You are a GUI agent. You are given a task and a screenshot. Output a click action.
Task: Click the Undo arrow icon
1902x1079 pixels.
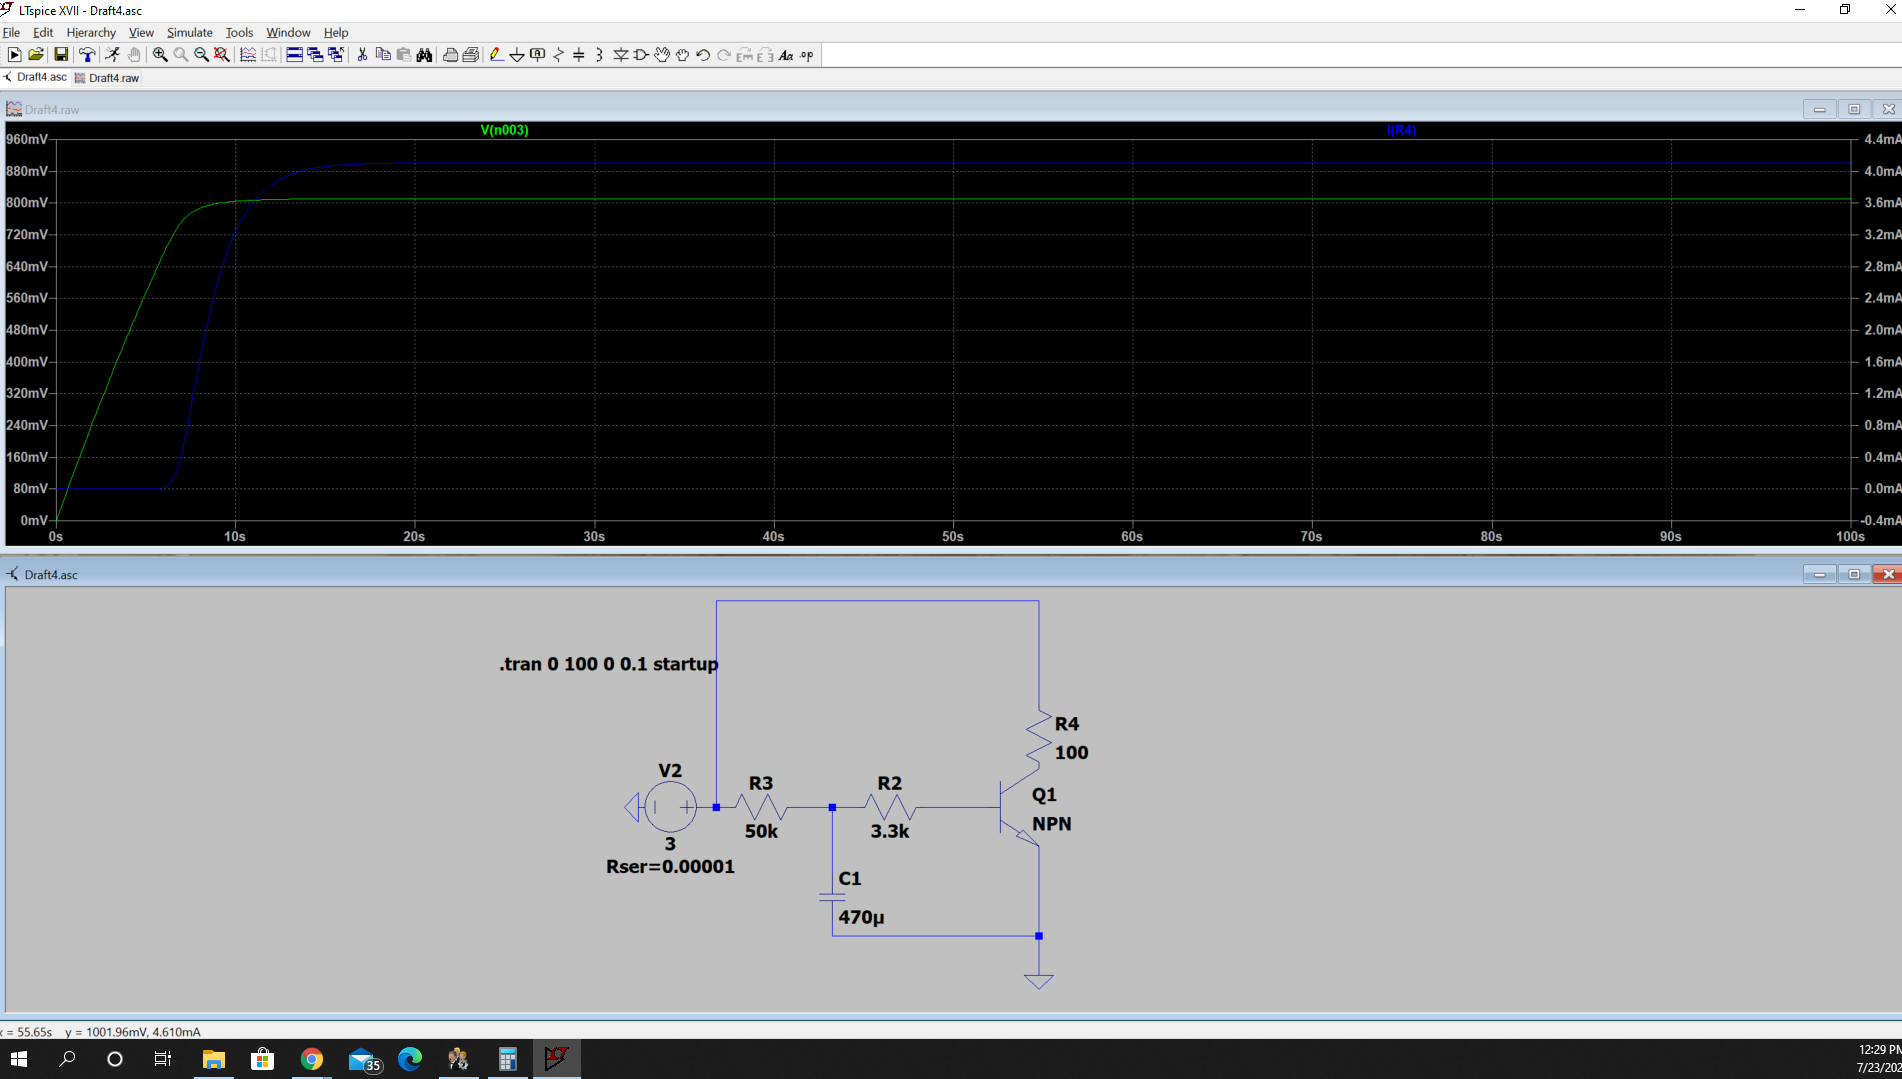[x=703, y=55]
